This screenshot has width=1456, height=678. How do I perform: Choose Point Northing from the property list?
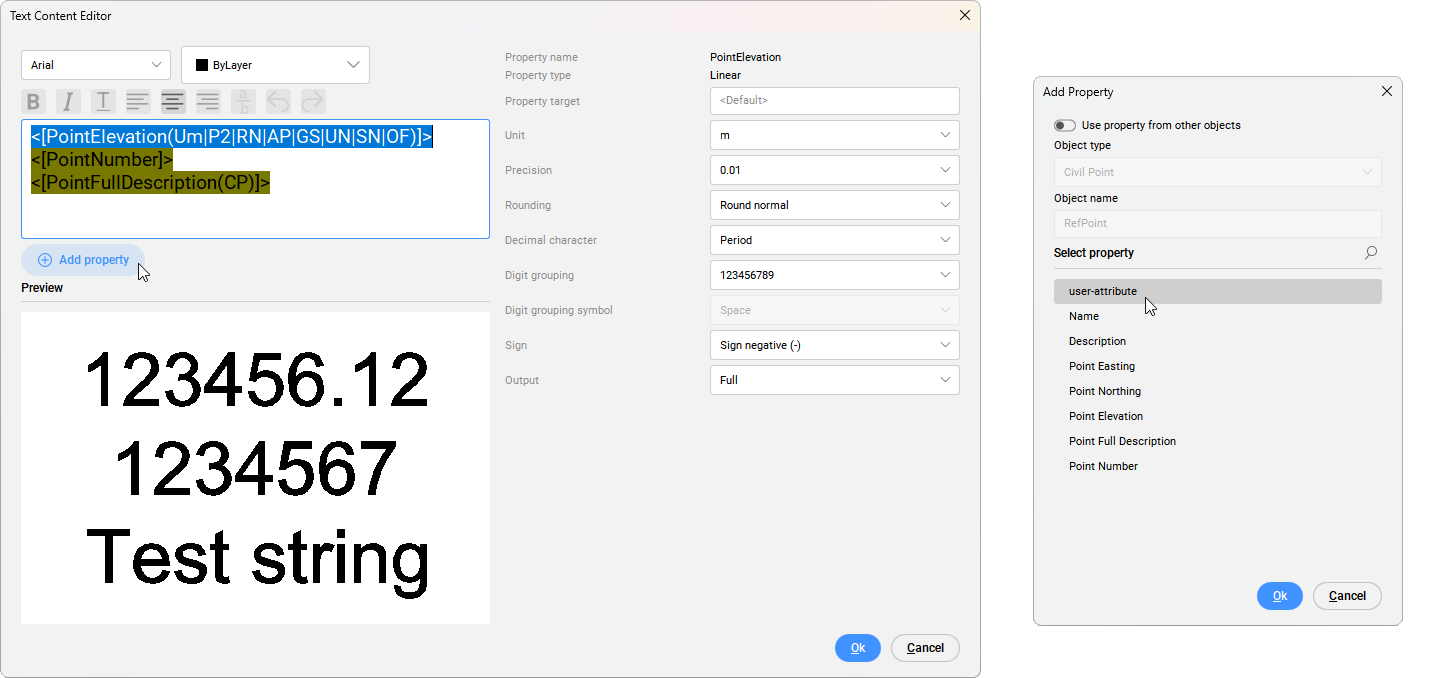1104,391
